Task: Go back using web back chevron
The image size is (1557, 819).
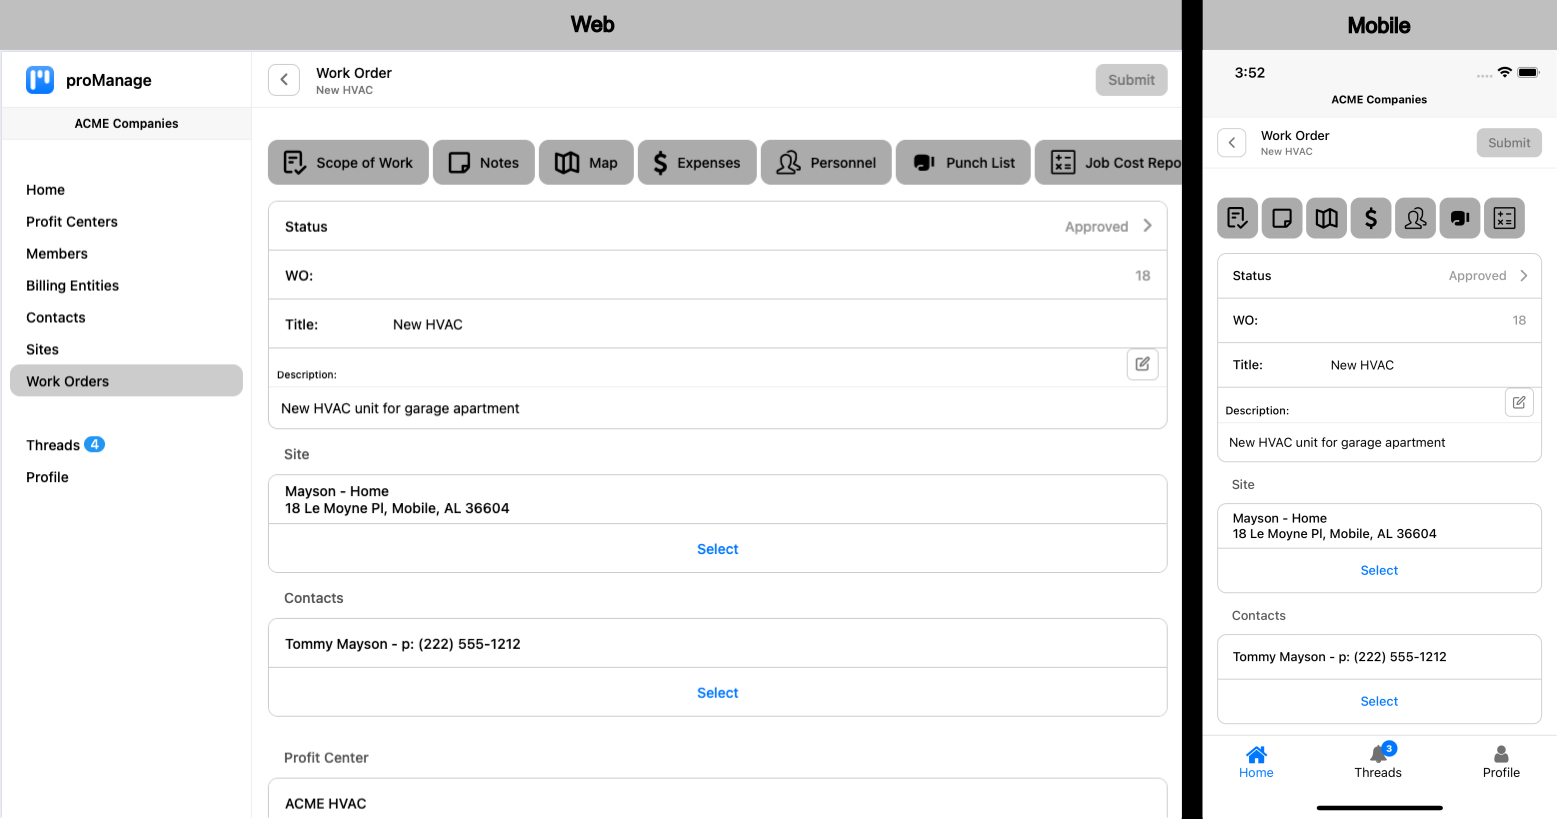Action: (x=284, y=80)
